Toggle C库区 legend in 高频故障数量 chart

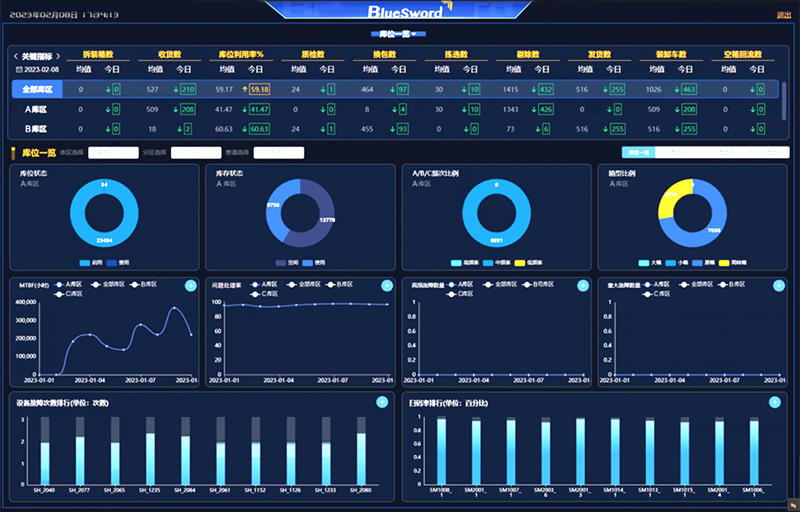(x=460, y=294)
